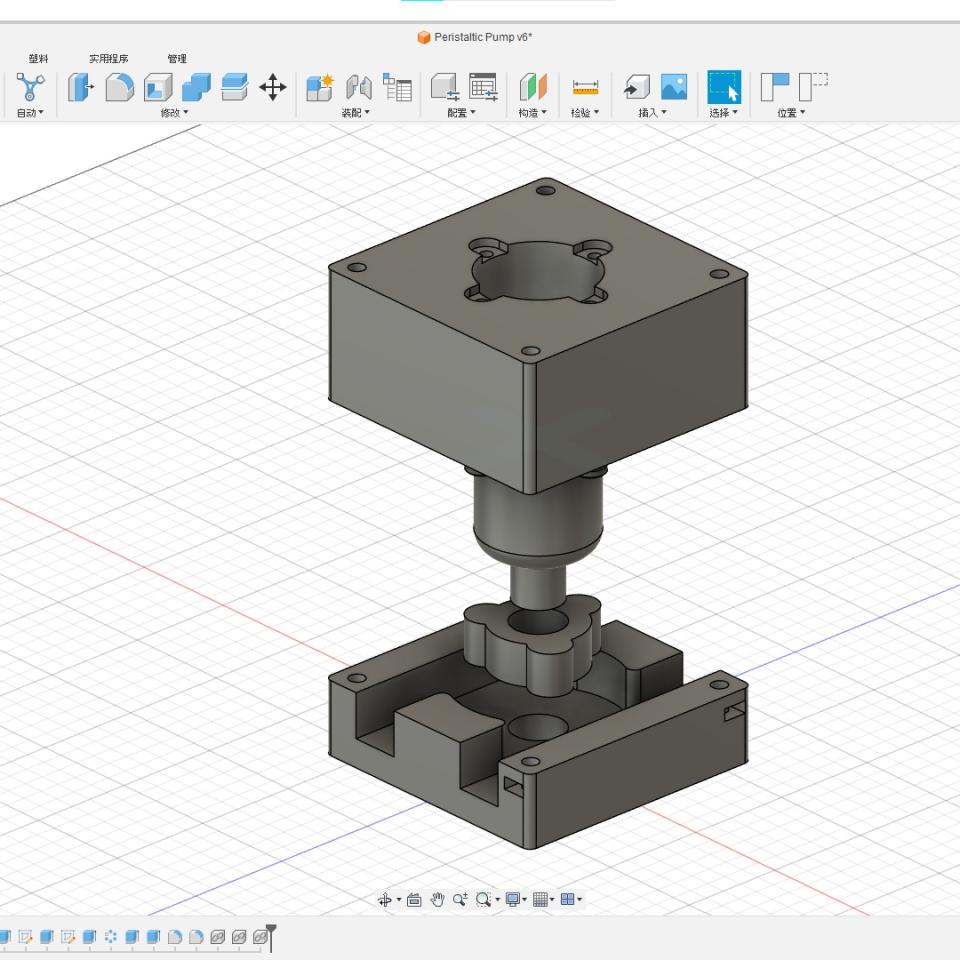Open the Display Settings dropdown
960x960 pixels.
coord(516,900)
